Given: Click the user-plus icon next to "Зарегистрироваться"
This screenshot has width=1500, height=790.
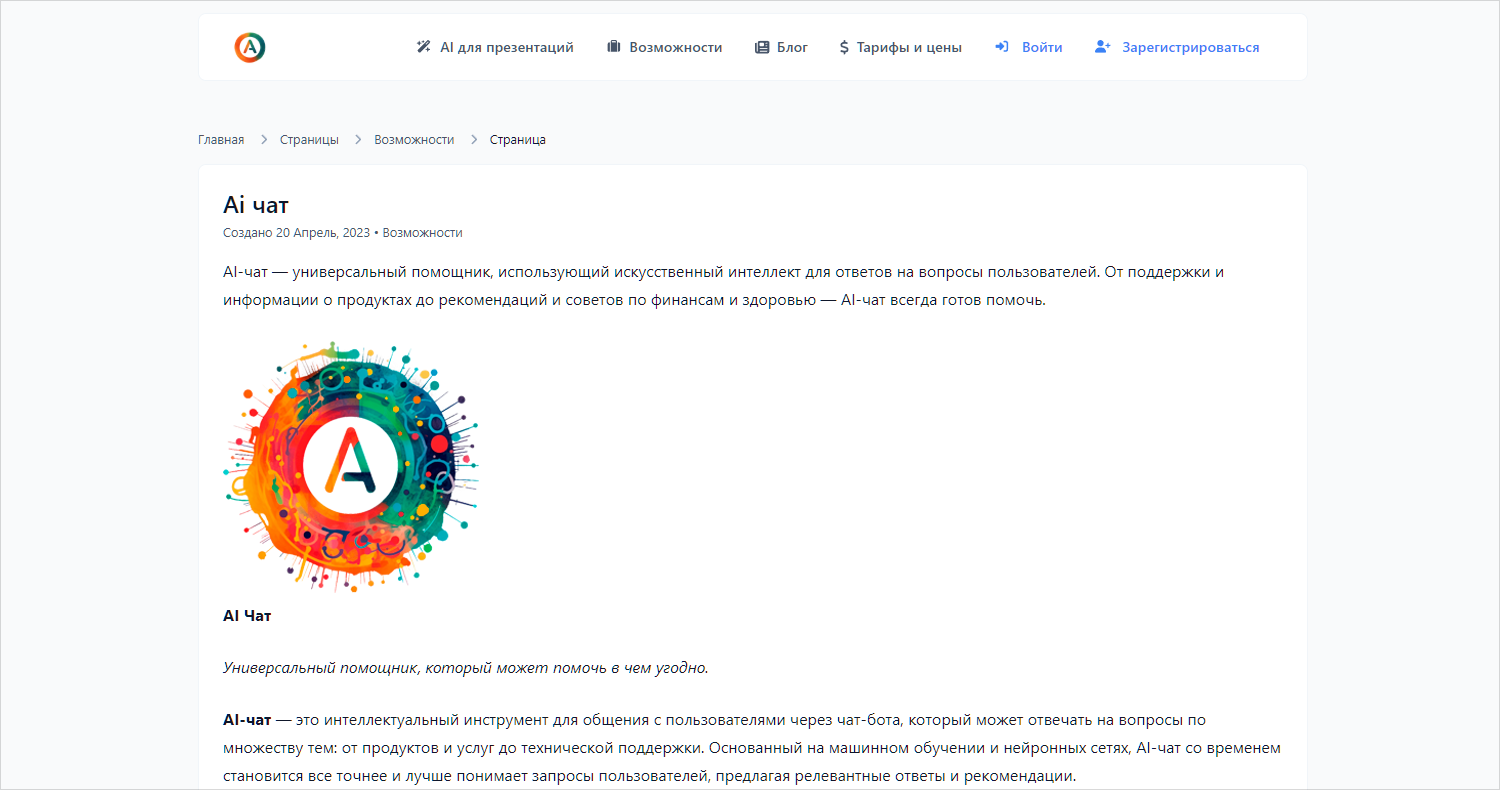Looking at the screenshot, I should coord(1101,46).
